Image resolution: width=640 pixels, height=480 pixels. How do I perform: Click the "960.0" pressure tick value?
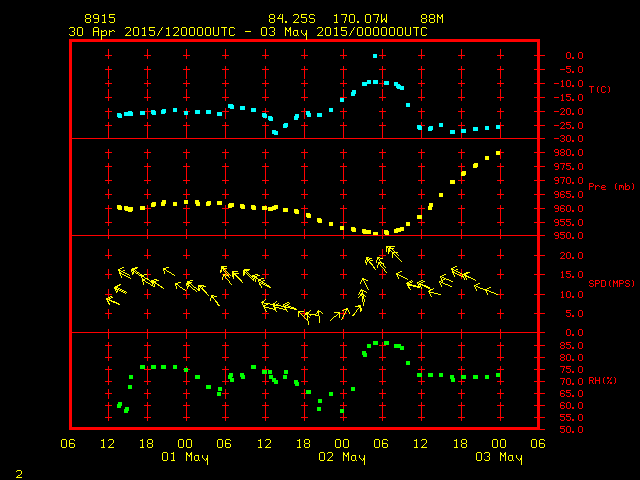pos(569,209)
